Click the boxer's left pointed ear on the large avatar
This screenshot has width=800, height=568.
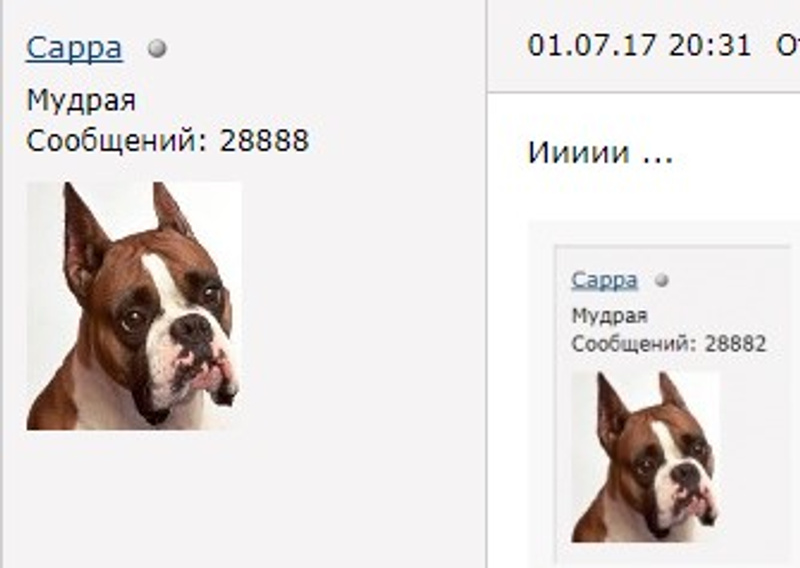83,240
